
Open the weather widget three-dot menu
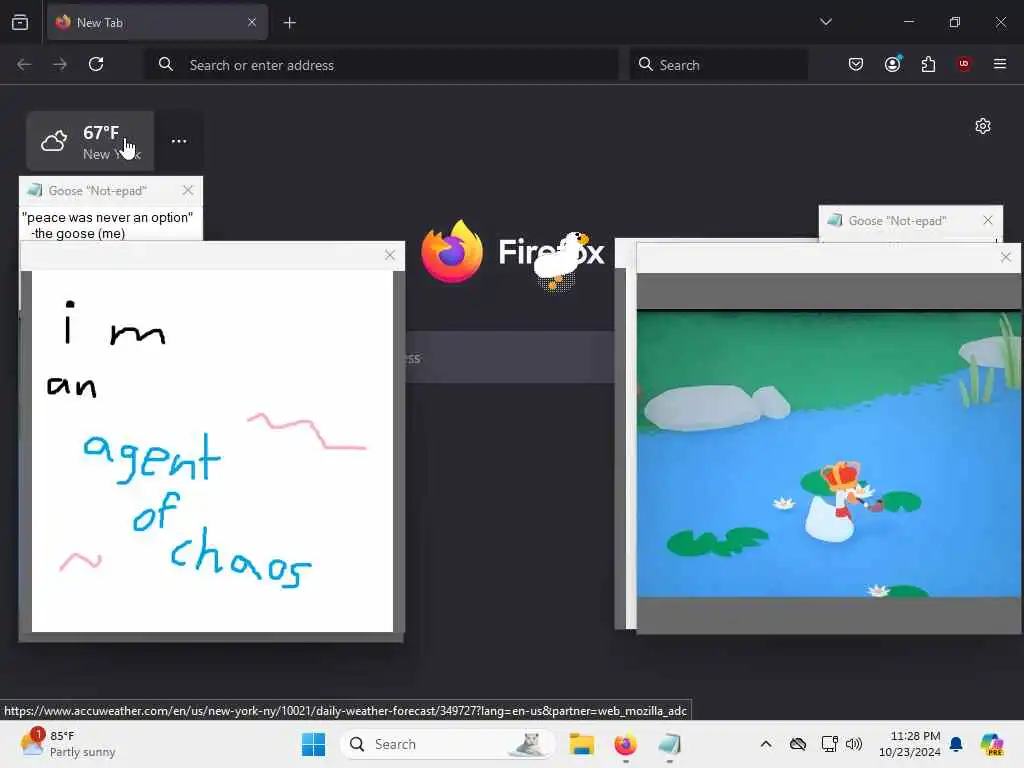coord(179,141)
